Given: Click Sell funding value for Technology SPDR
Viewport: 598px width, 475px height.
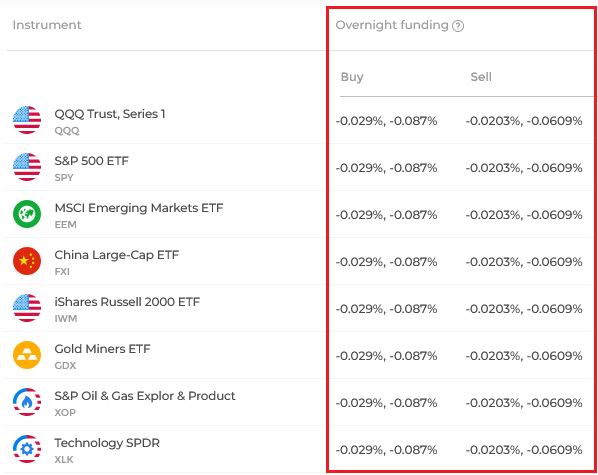Looking at the screenshot, I should tap(524, 449).
